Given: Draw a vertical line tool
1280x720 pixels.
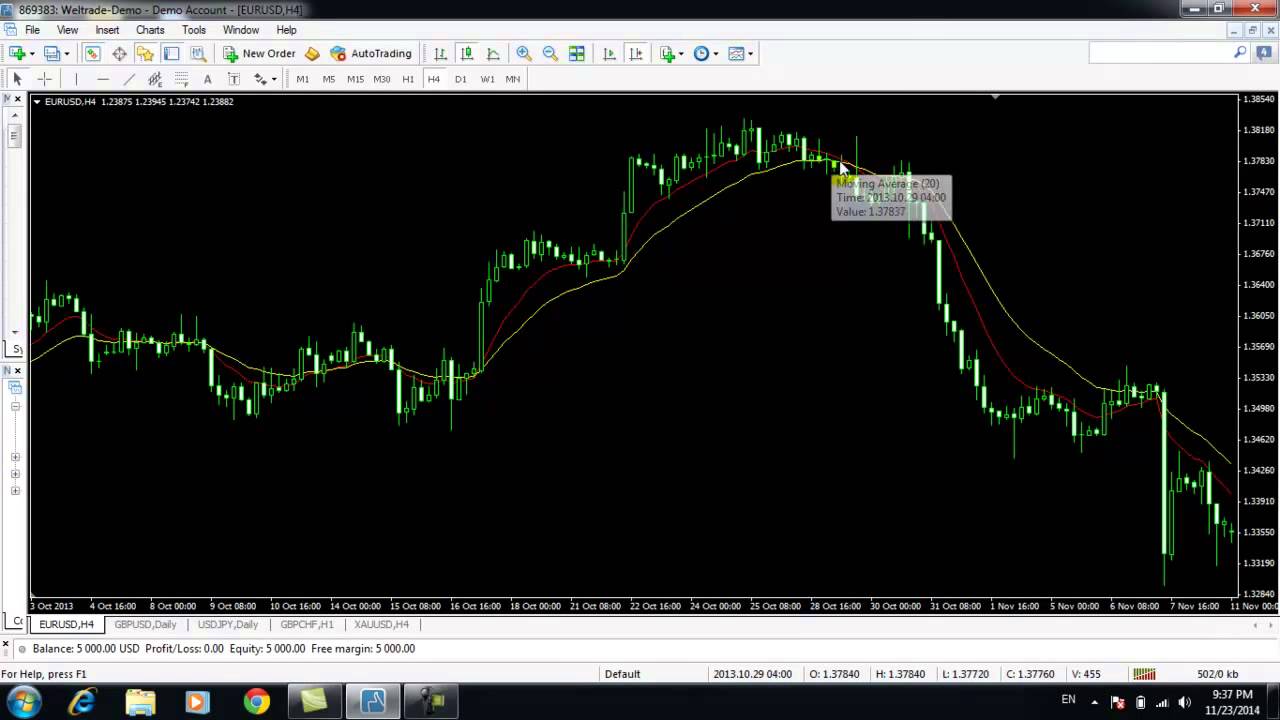Looking at the screenshot, I should (76, 79).
